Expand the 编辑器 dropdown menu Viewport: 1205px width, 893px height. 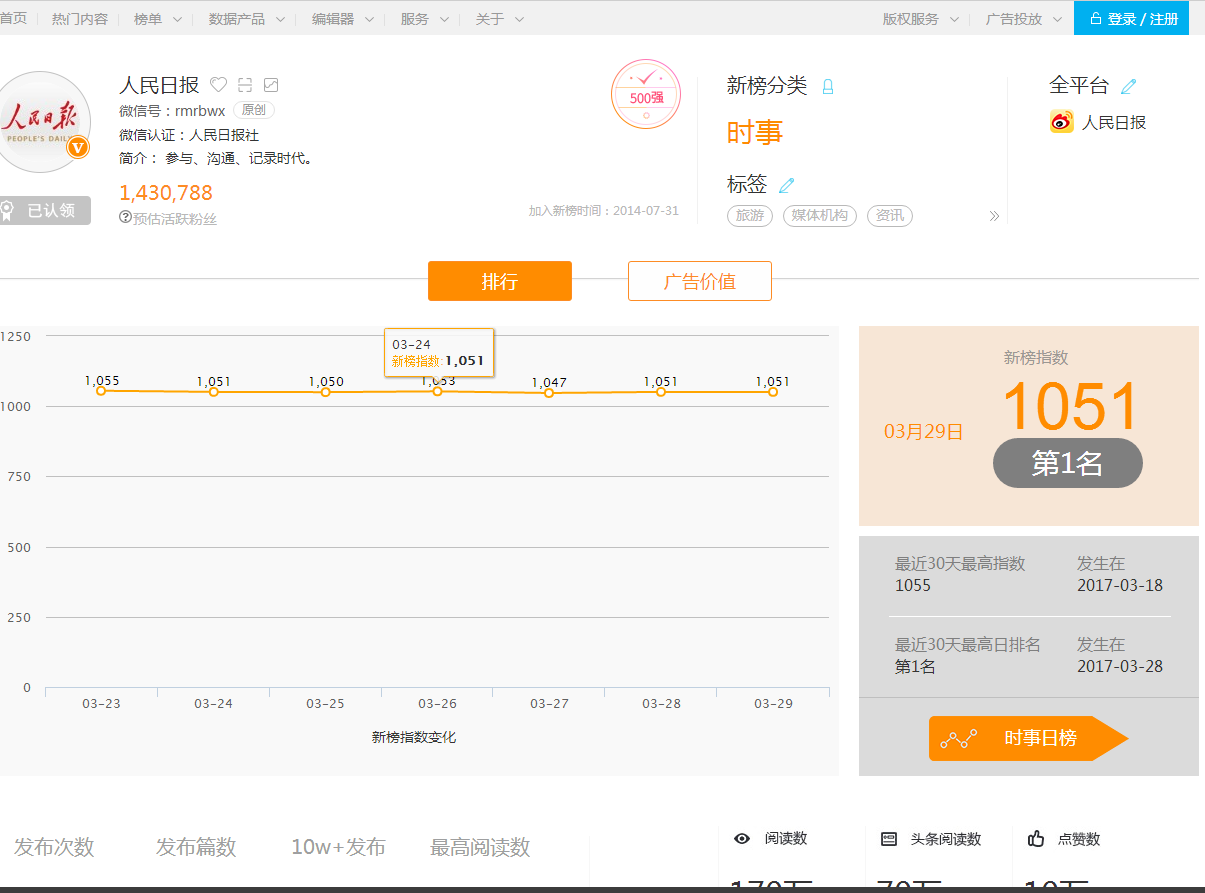[343, 19]
